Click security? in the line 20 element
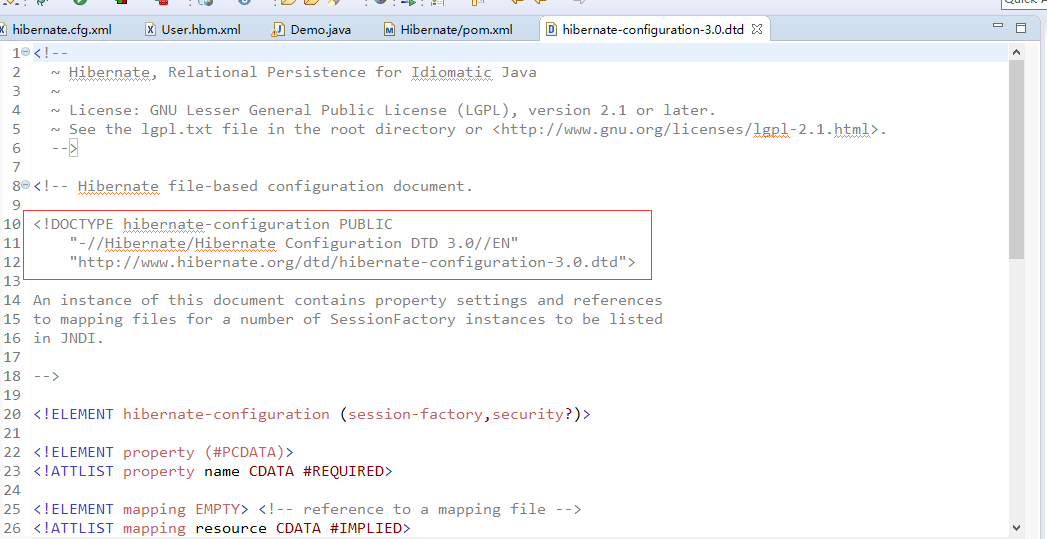 pyautogui.click(x=532, y=414)
